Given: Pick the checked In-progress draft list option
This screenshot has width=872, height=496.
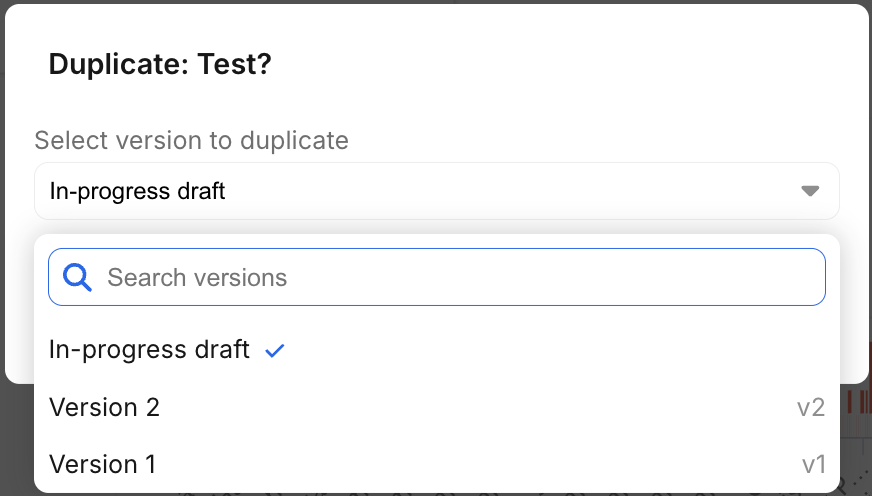Looking at the screenshot, I should click(x=149, y=350).
